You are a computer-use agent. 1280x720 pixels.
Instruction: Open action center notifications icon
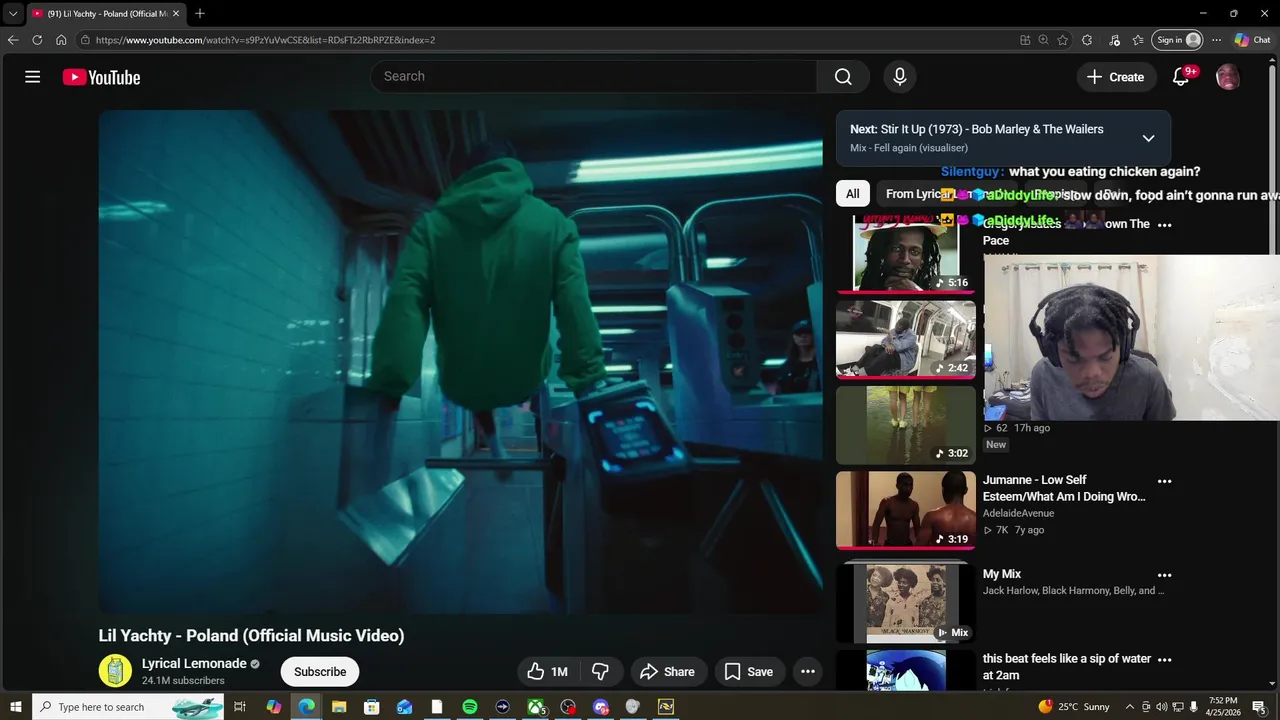coord(1259,707)
